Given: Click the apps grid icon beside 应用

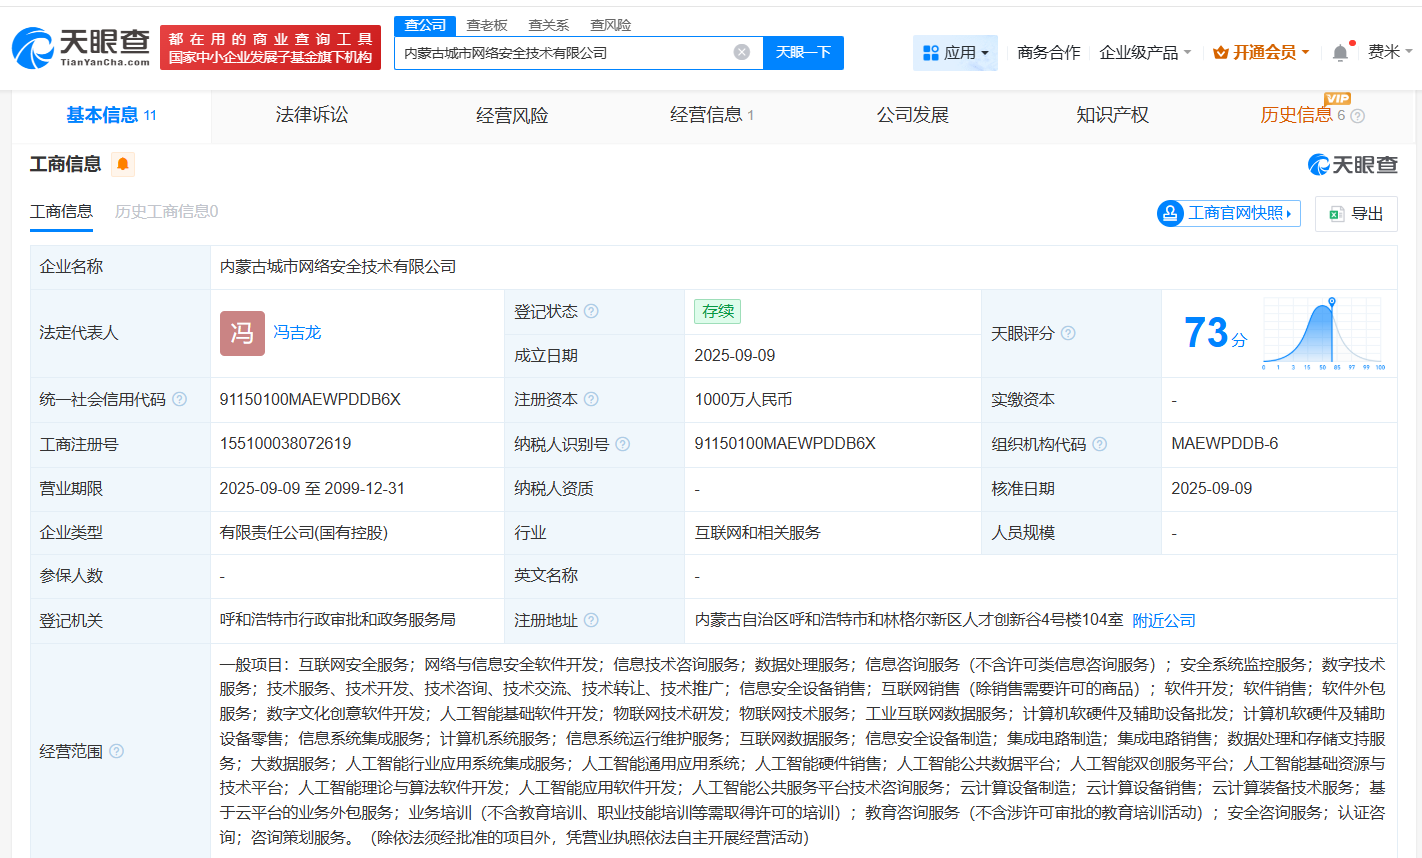Looking at the screenshot, I should [930, 52].
